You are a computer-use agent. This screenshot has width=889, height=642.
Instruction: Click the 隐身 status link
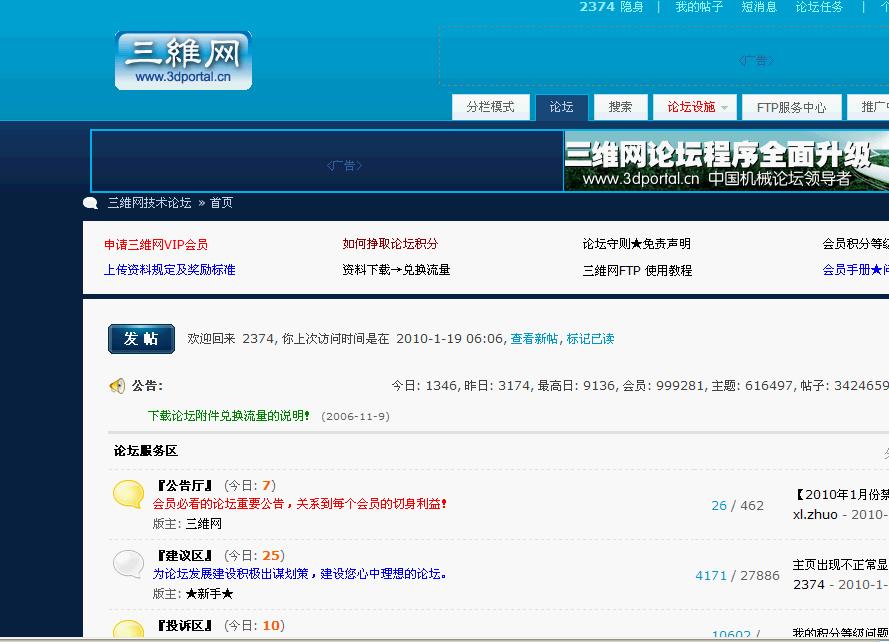click(632, 7)
